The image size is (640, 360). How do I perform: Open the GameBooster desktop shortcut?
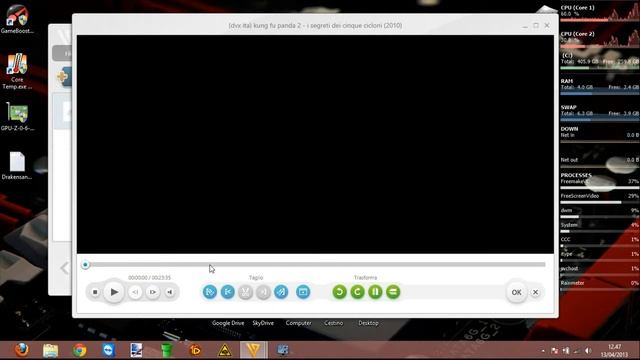pyautogui.click(x=17, y=19)
